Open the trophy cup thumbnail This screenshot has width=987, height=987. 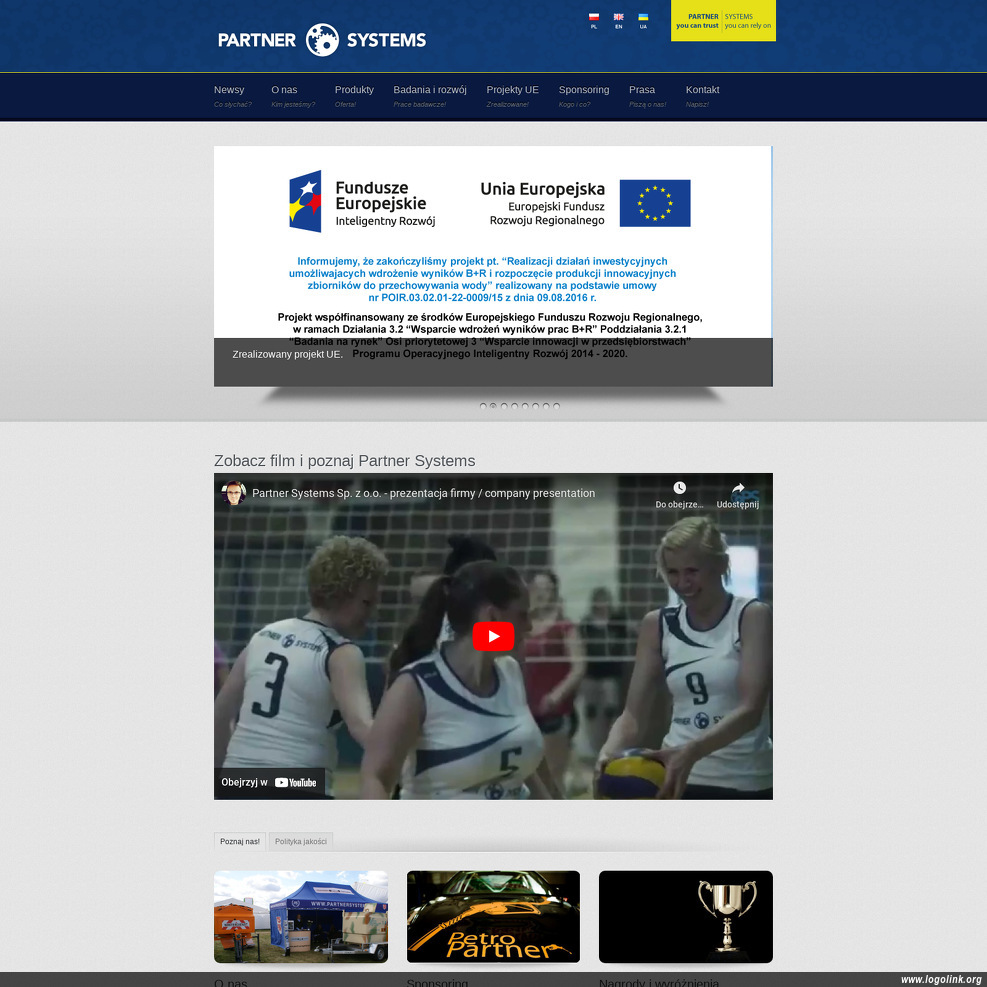[x=685, y=916]
